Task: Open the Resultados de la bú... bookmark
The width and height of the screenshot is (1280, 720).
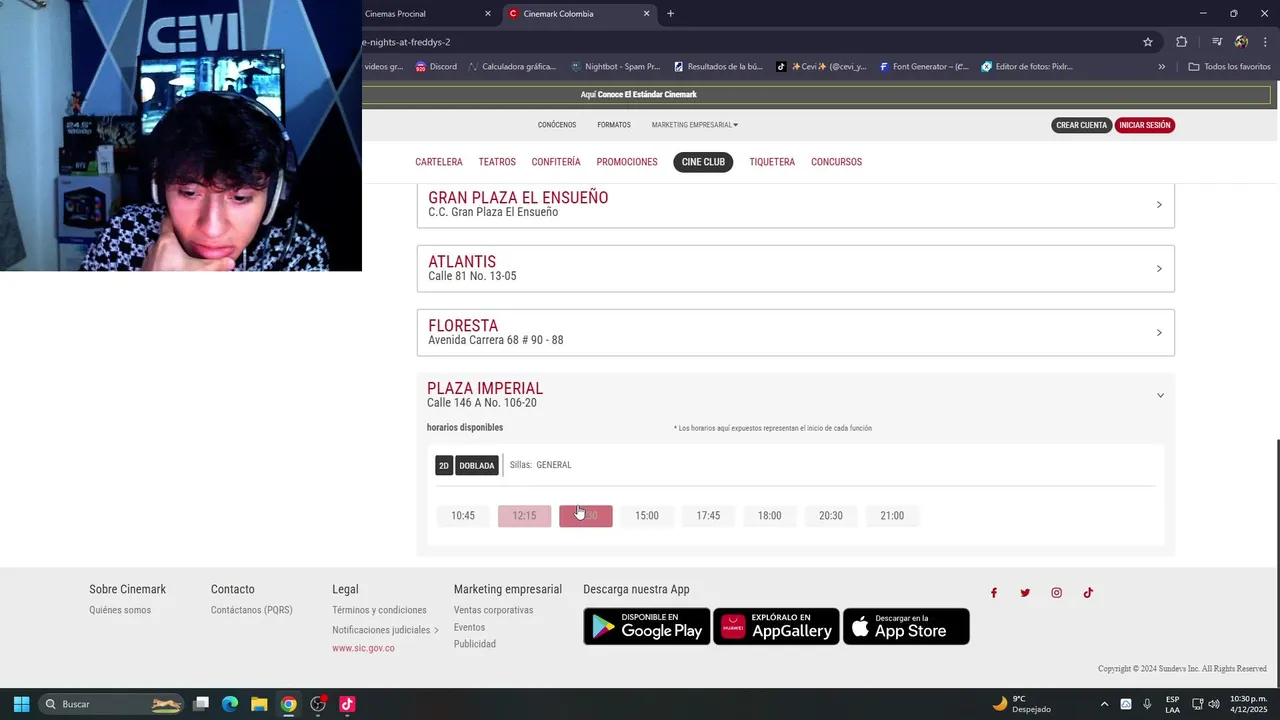Action: click(x=718, y=67)
